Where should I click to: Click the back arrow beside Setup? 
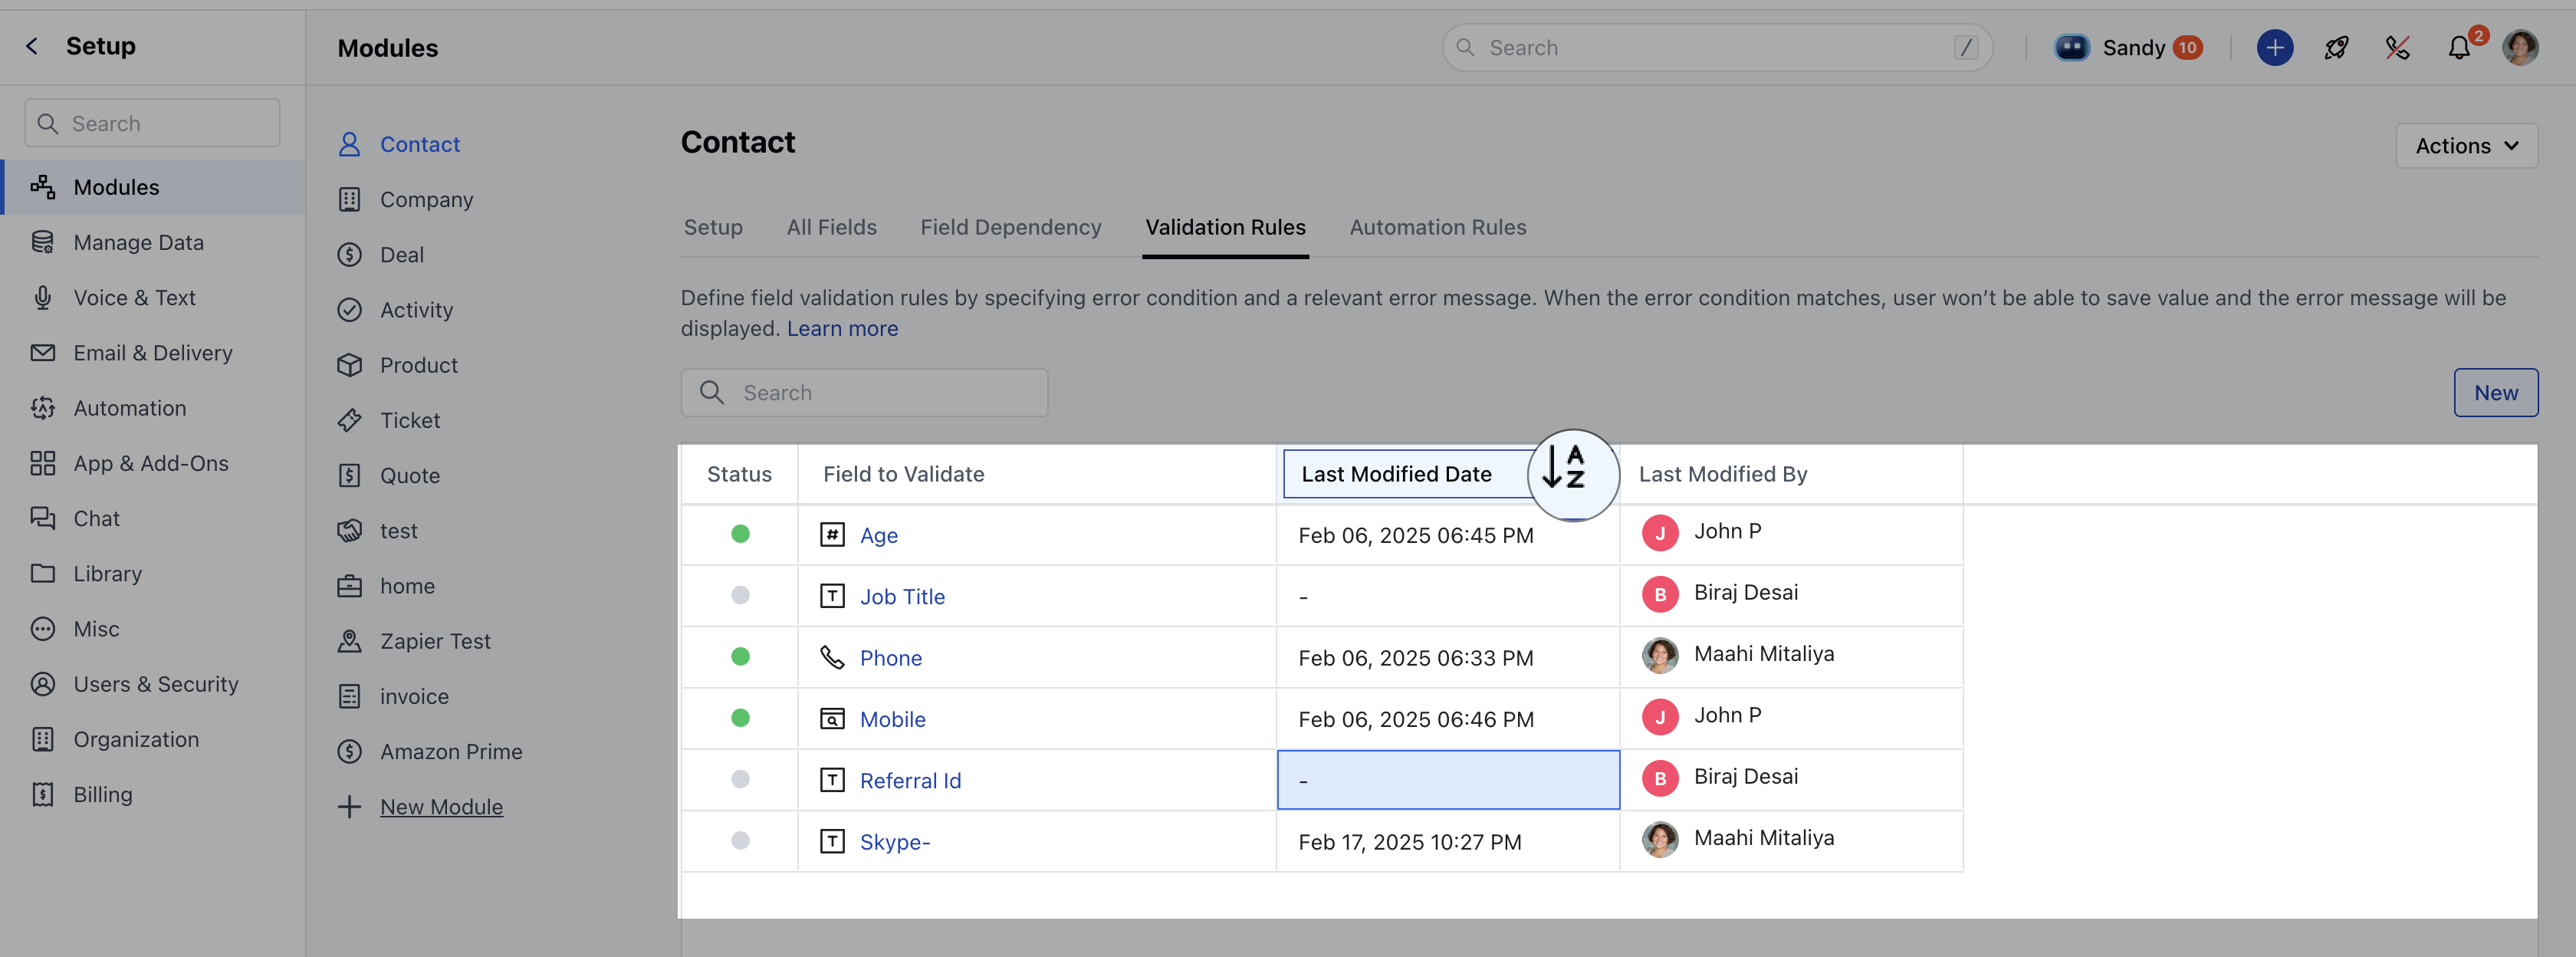pos(32,46)
